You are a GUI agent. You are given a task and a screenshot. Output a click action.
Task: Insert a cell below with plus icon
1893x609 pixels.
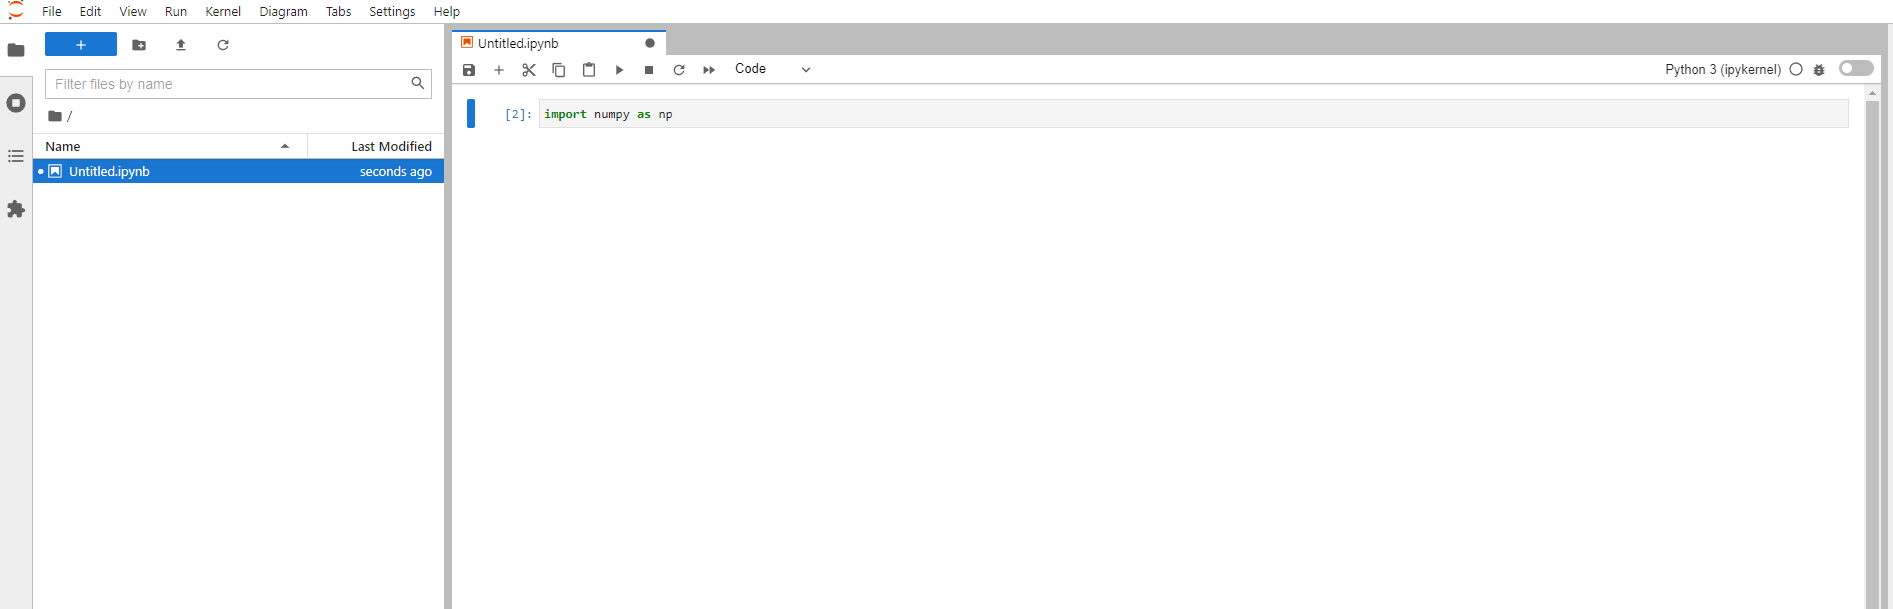[499, 70]
